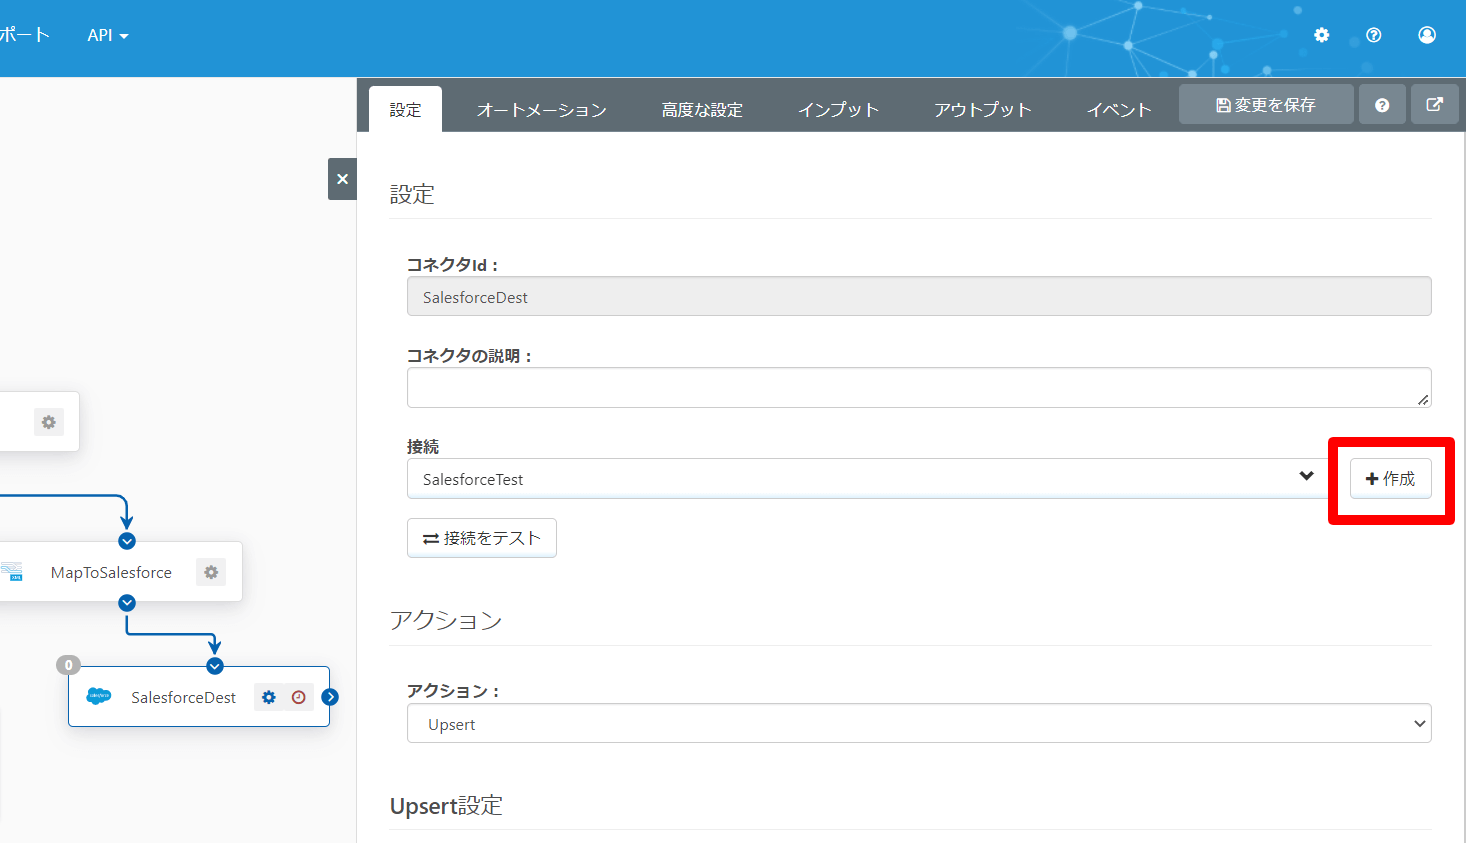The height and width of the screenshot is (843, 1466).
Task: Go to the アウトプット tab
Action: pos(982,110)
